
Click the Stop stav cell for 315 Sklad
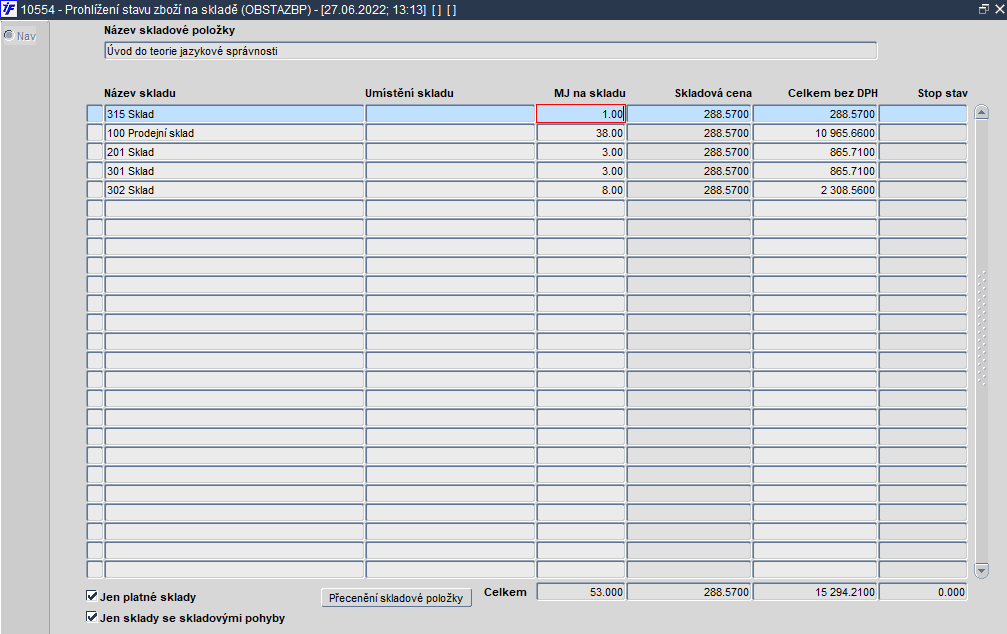922,114
